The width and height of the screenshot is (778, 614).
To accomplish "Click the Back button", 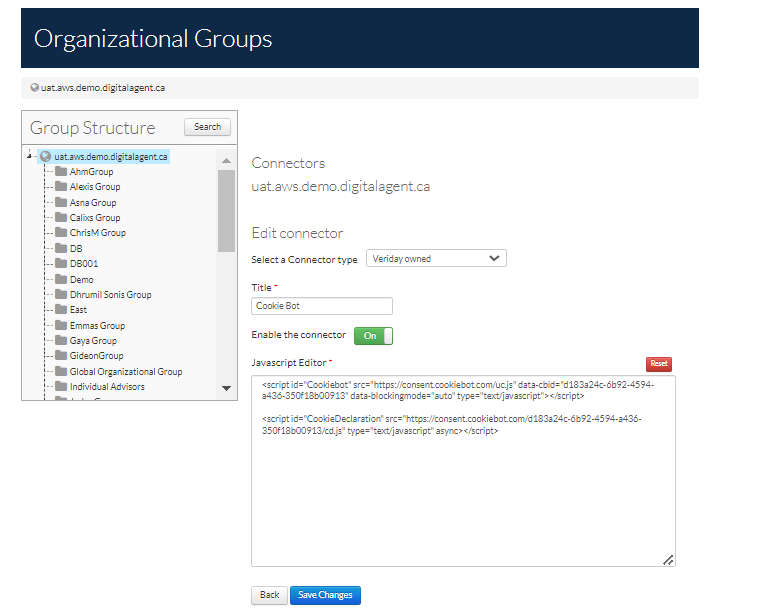I will coord(269,595).
